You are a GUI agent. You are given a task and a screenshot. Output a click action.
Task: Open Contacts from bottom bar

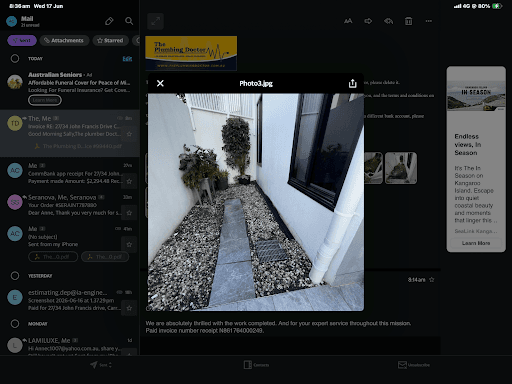click(x=256, y=365)
